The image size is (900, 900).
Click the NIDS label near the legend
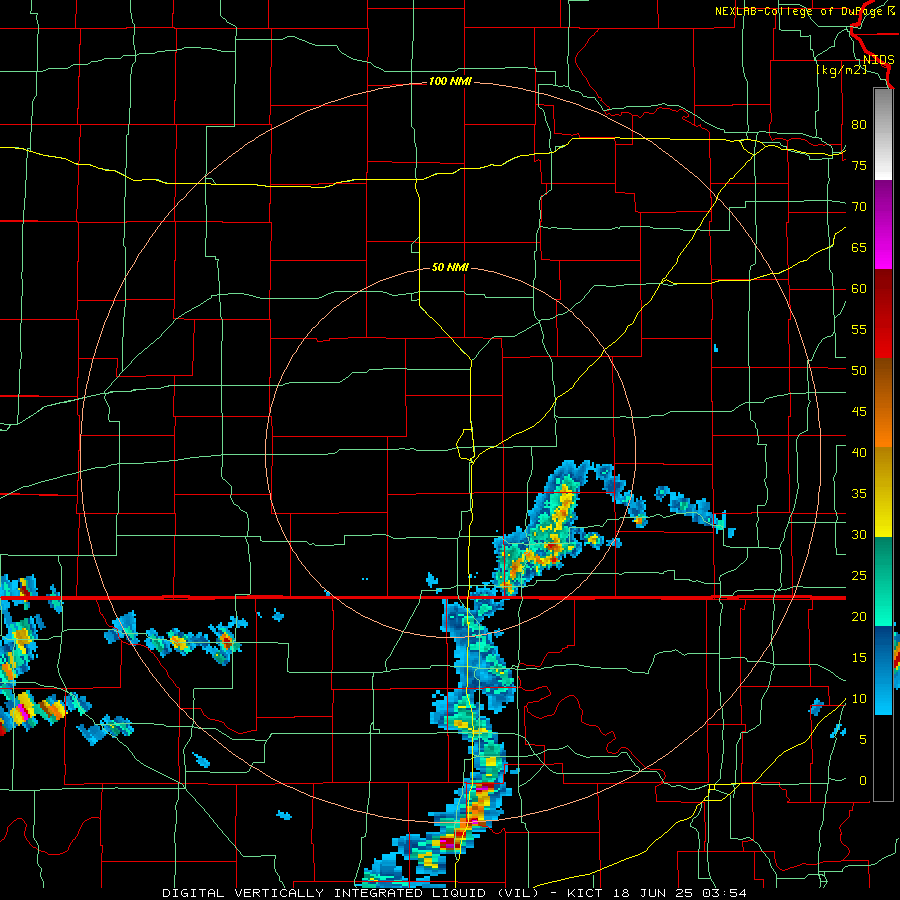(x=878, y=60)
